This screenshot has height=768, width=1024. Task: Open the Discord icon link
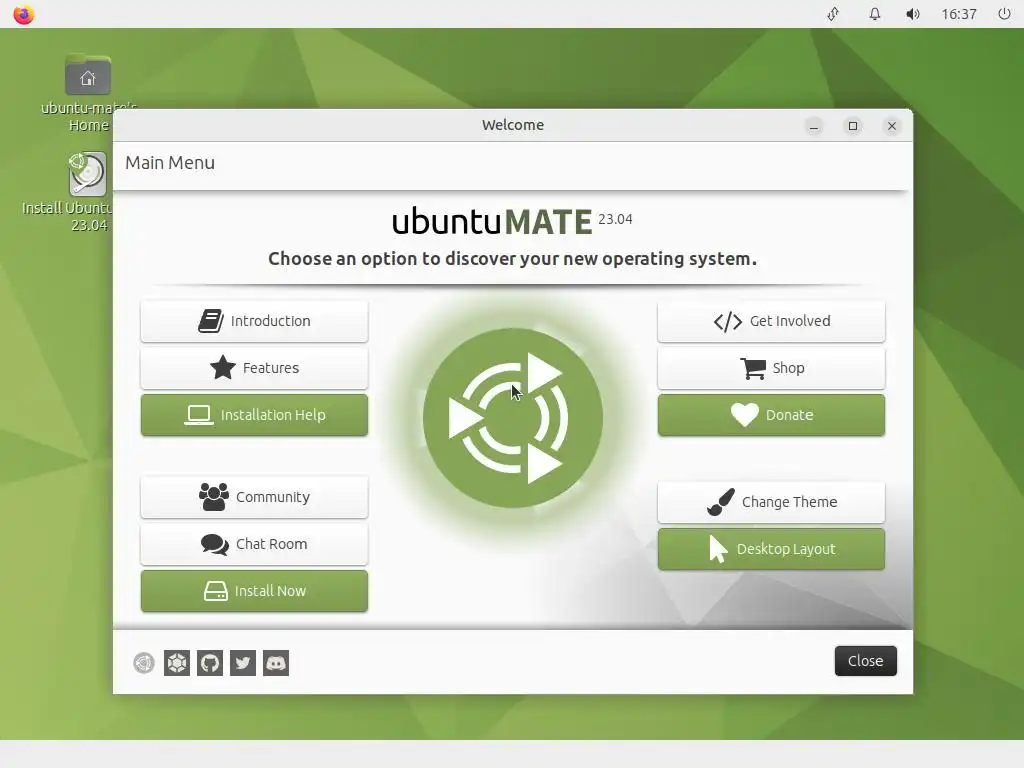[x=276, y=664]
